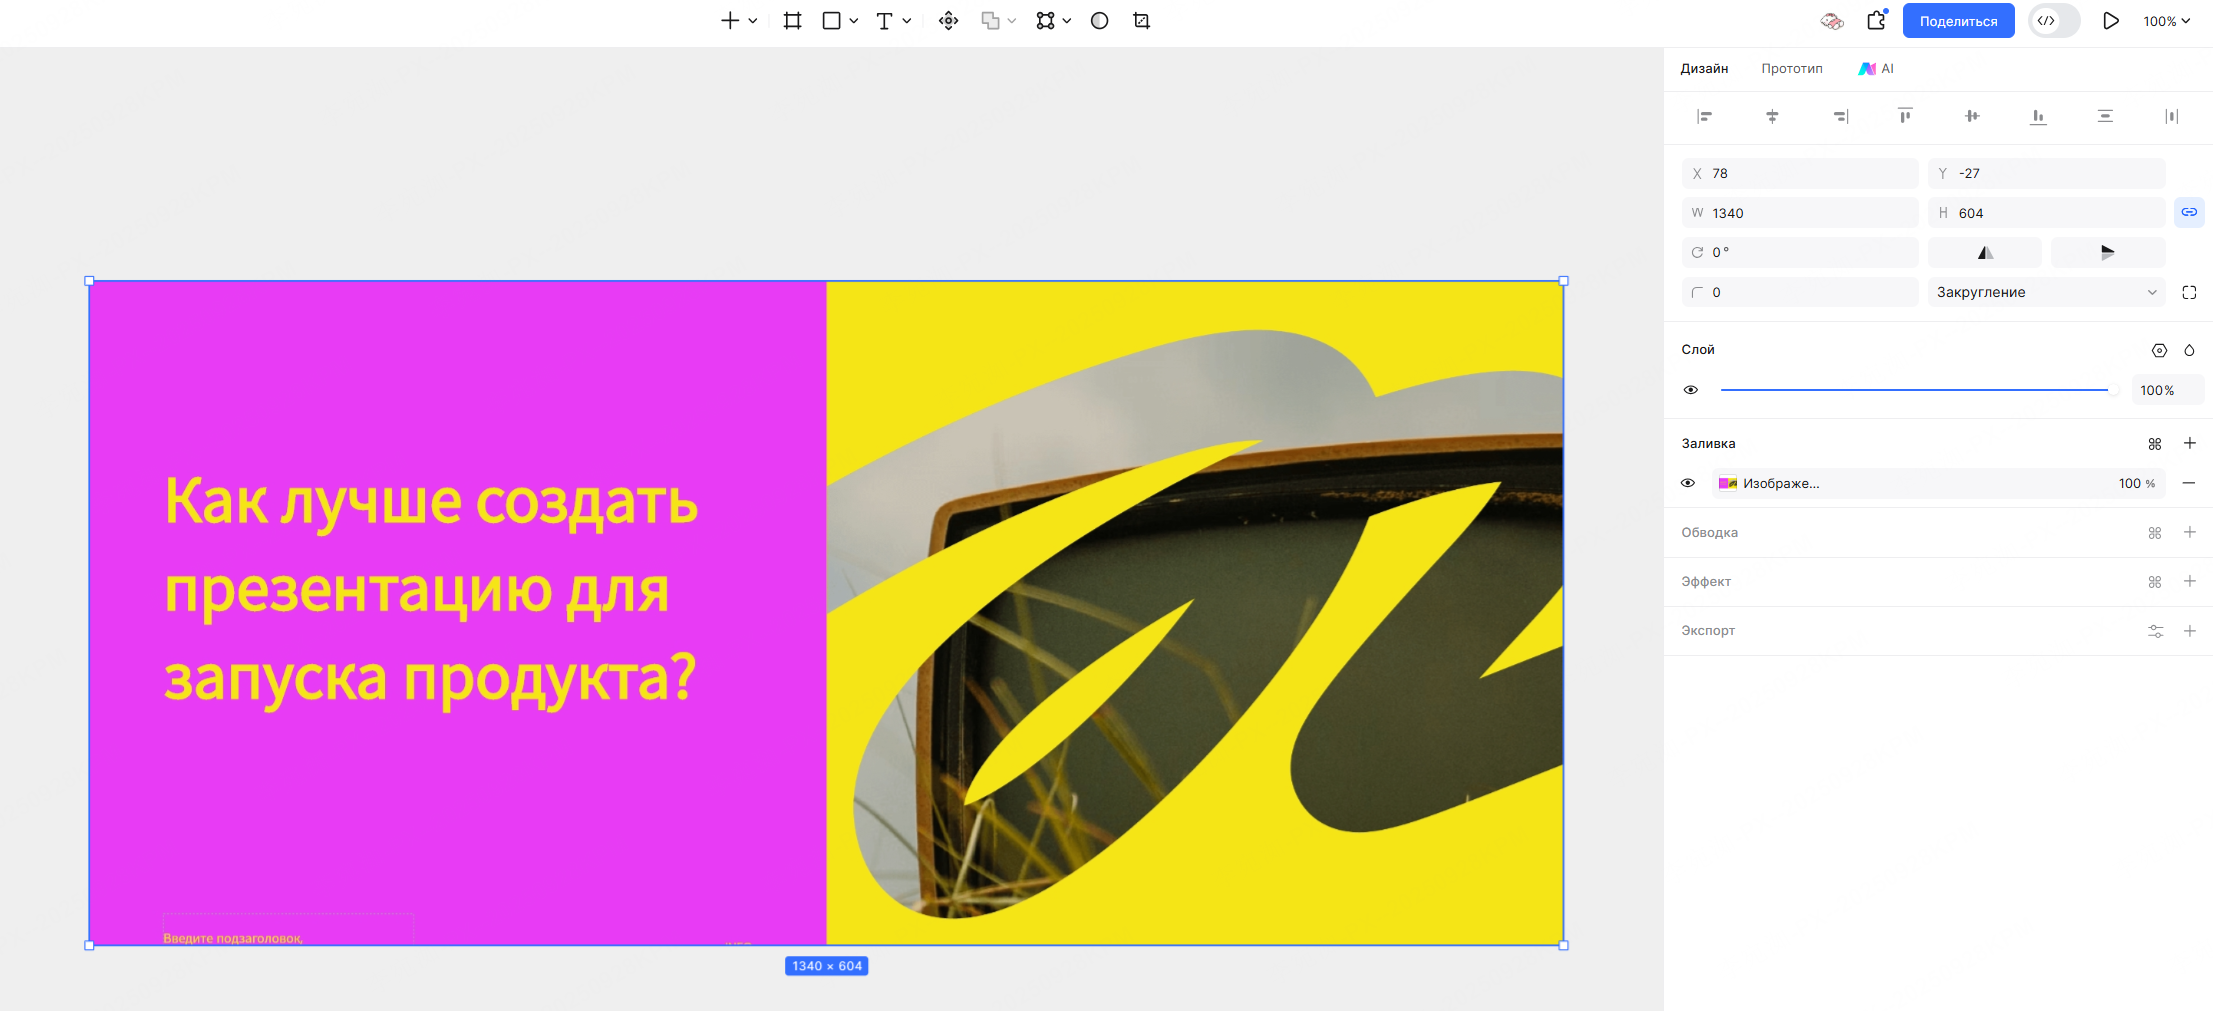Image resolution: width=2213 pixels, height=1011 pixels.
Task: Click the mask circle icon
Action: click(x=1099, y=21)
